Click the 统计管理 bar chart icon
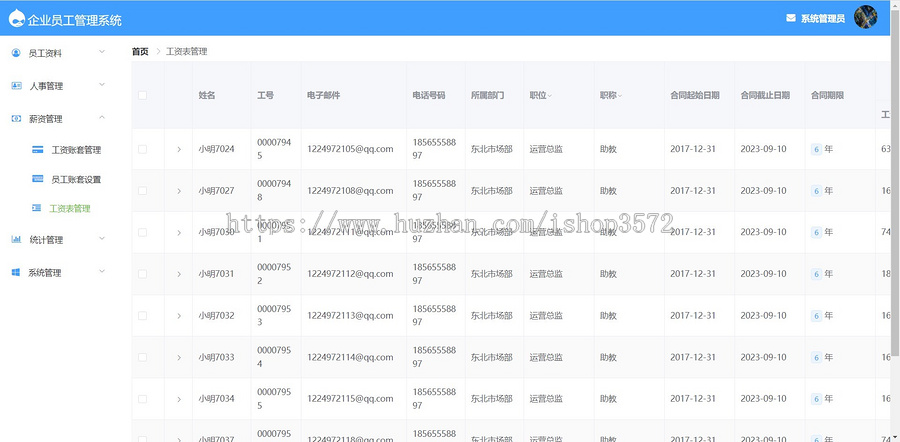 tap(17, 239)
